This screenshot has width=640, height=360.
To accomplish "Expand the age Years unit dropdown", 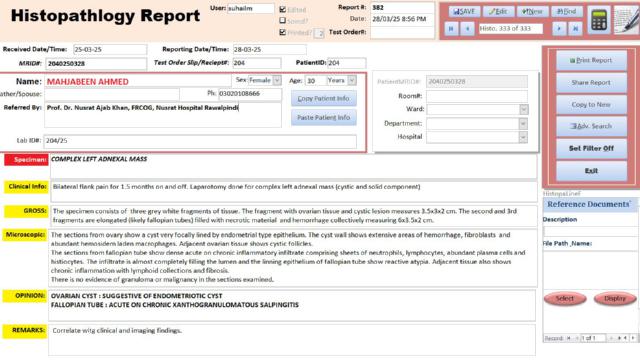I will click(x=352, y=80).
